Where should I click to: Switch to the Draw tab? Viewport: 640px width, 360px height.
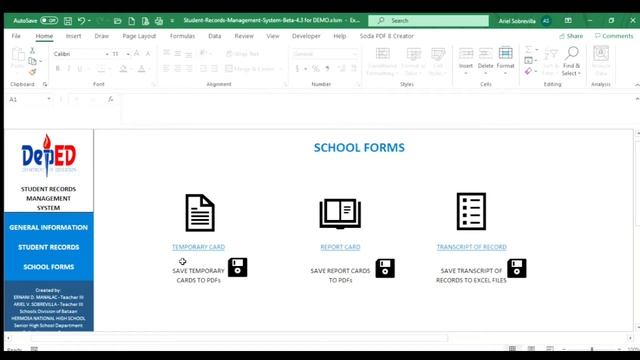coord(102,36)
